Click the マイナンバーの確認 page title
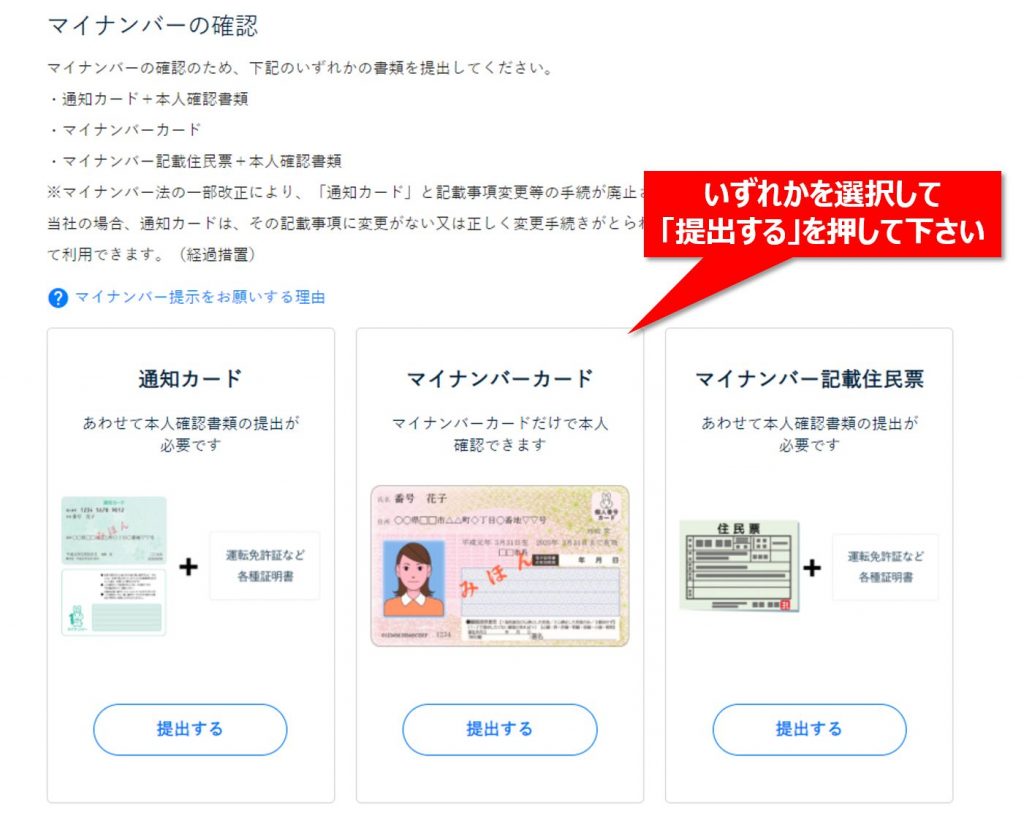This screenshot has width=1024, height=822. tap(153, 25)
